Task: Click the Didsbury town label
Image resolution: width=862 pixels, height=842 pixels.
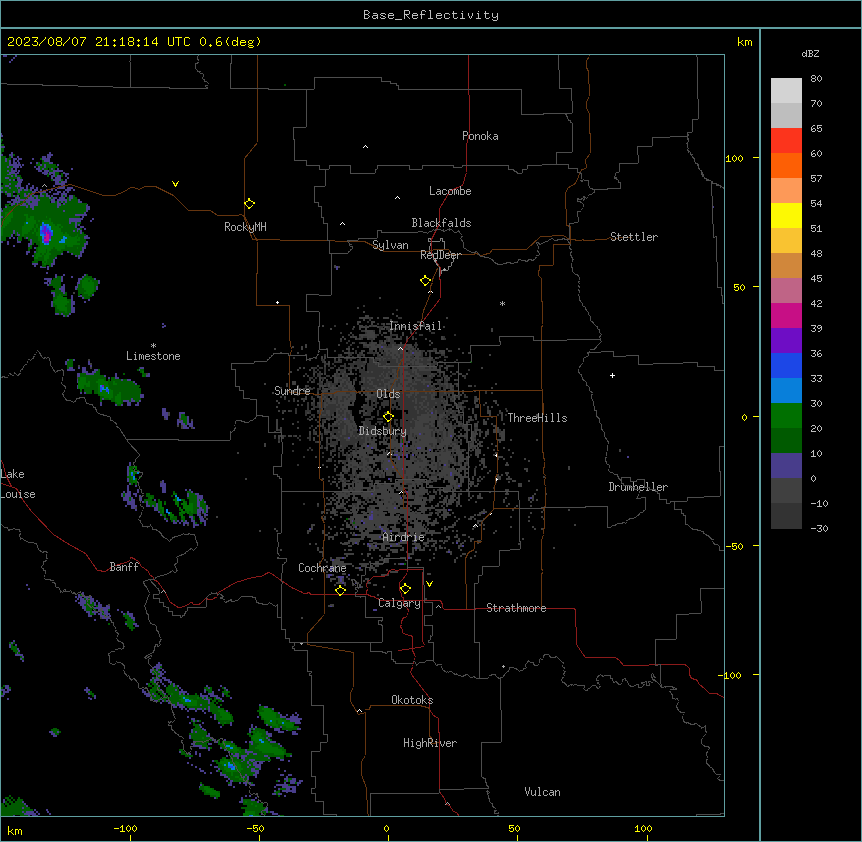Action: [383, 431]
